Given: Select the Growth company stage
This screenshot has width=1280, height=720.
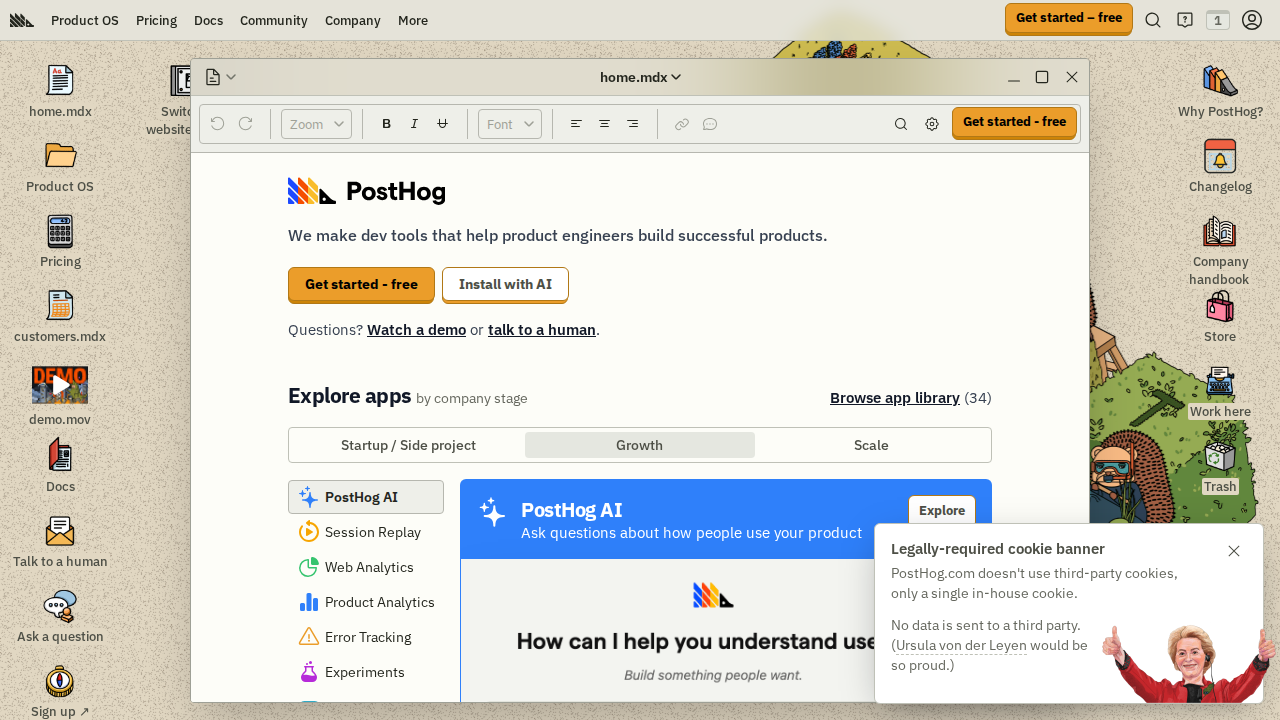Looking at the screenshot, I should (x=639, y=445).
